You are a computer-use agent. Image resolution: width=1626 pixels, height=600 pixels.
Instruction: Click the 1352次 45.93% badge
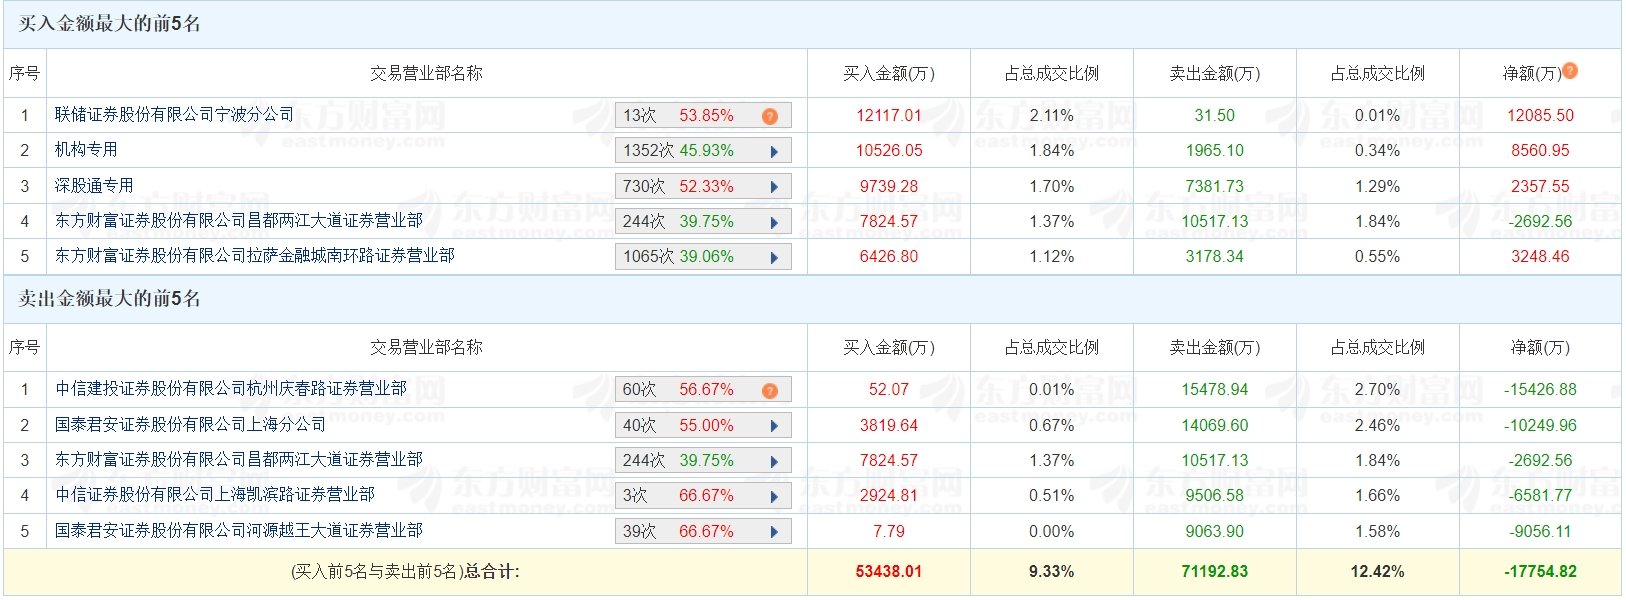tap(703, 151)
